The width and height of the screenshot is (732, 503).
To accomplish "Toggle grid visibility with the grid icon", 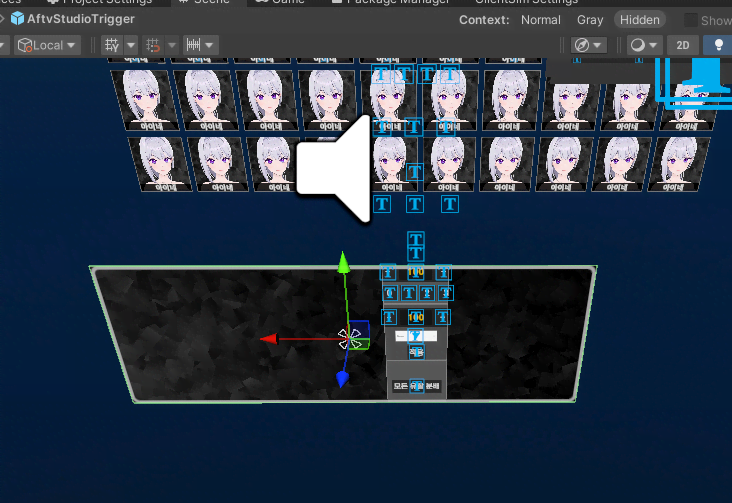I will pos(112,45).
